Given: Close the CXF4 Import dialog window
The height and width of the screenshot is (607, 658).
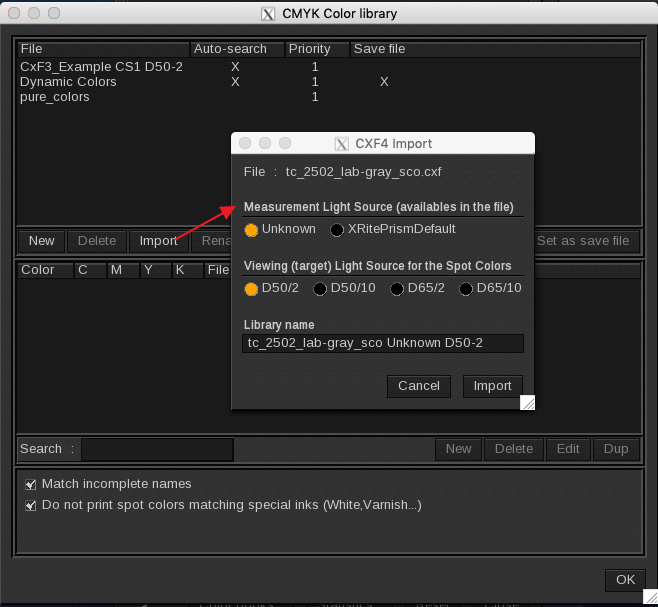Looking at the screenshot, I should (245, 143).
